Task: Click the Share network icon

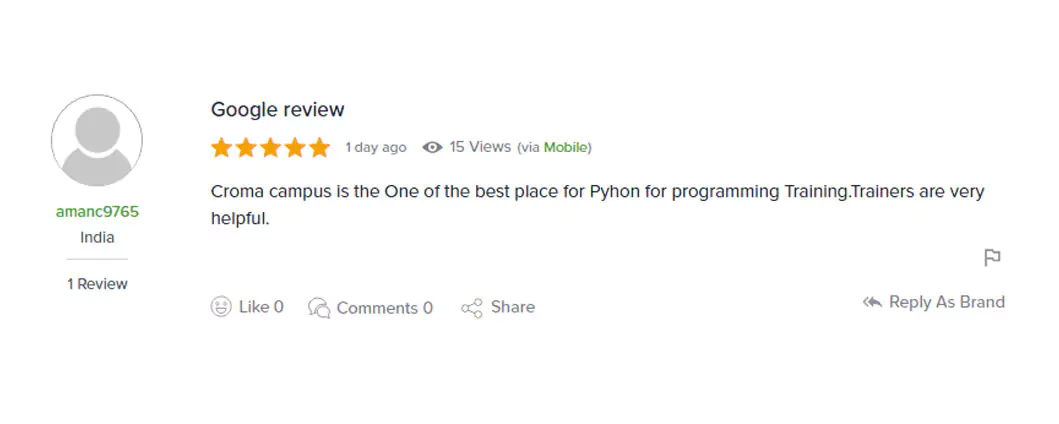Action: point(472,308)
